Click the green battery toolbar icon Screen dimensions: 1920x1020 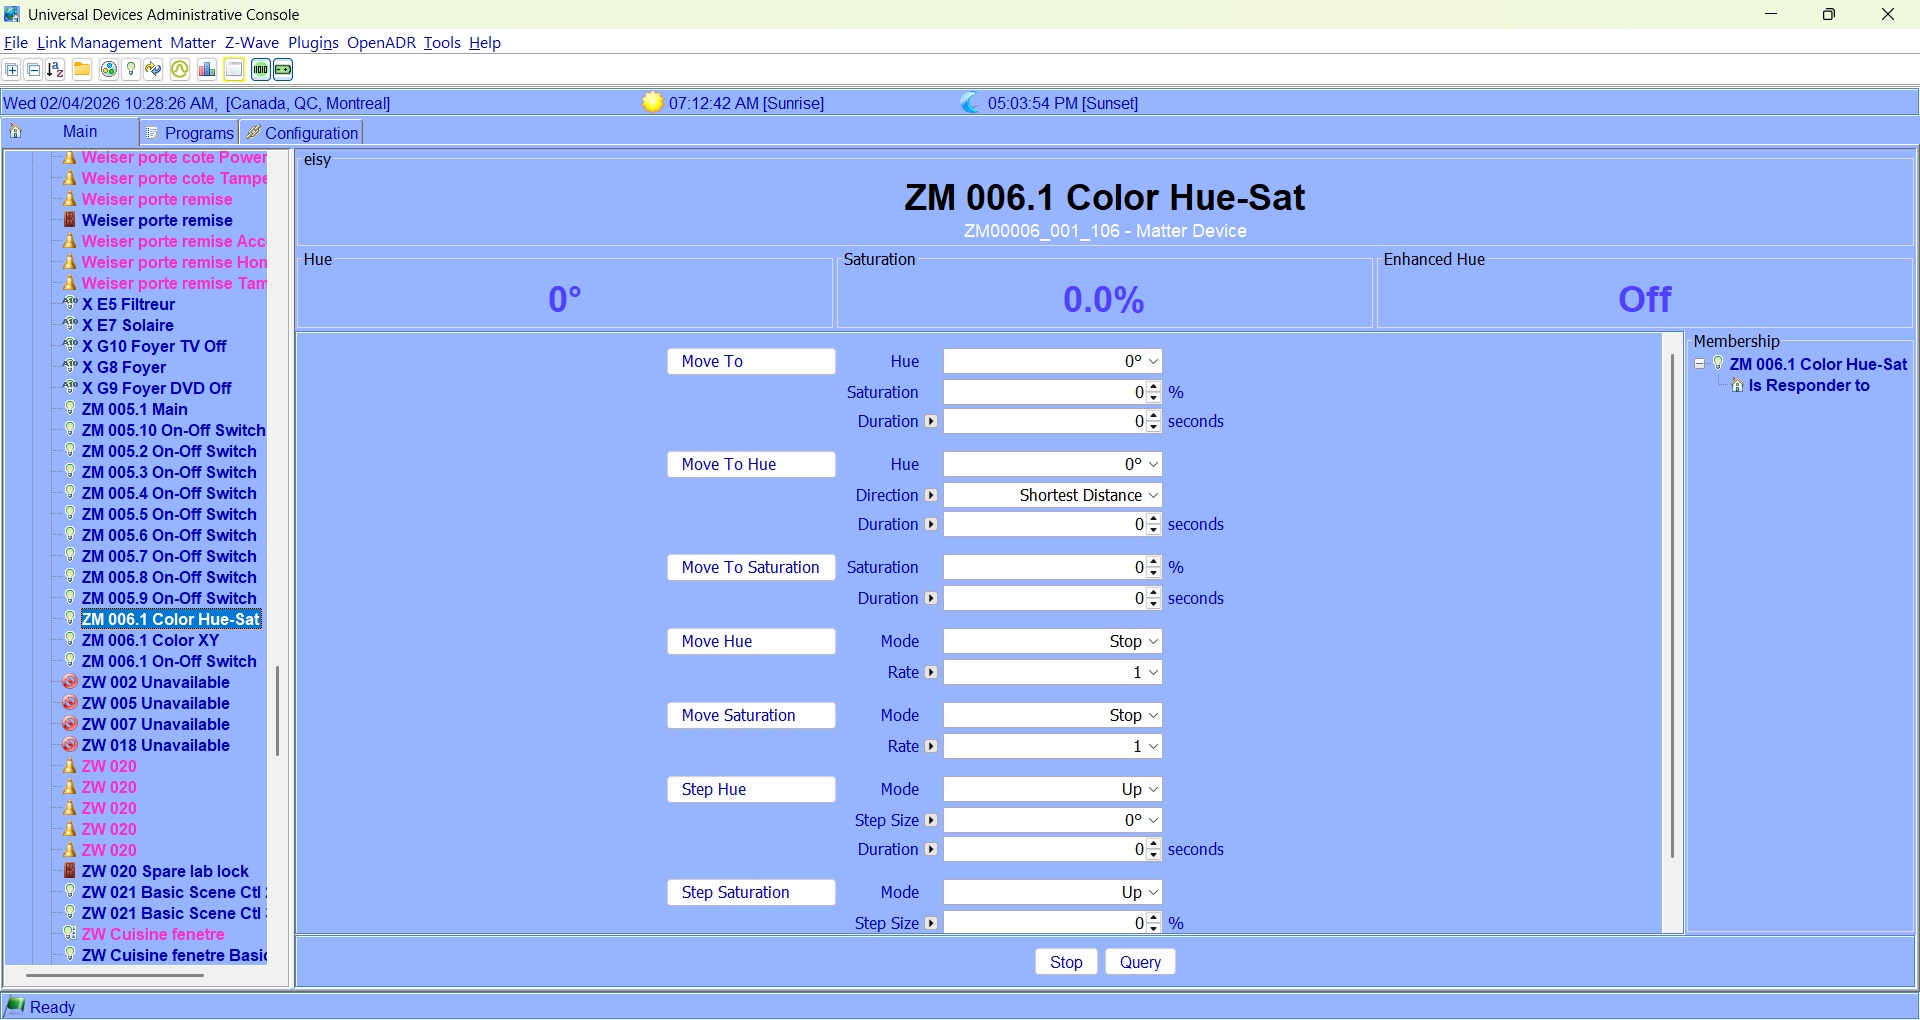pos(284,69)
